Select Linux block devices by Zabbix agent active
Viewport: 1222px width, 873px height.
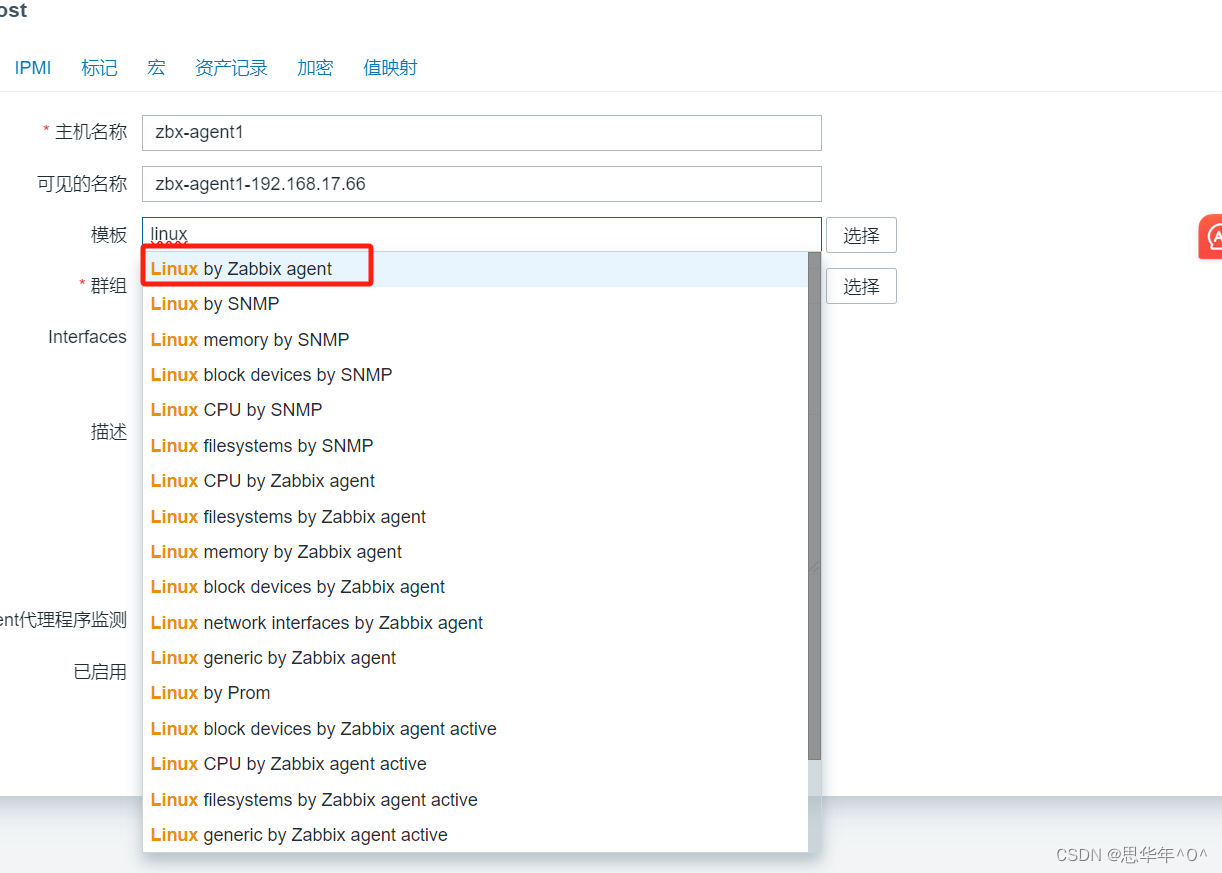tap(475, 729)
